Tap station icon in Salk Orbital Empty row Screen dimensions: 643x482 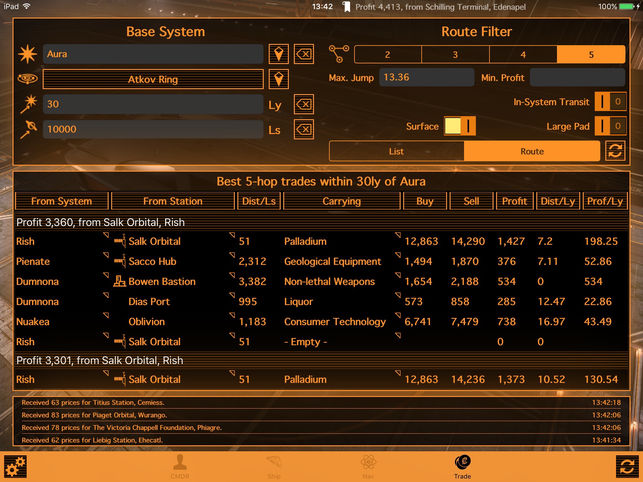120,342
